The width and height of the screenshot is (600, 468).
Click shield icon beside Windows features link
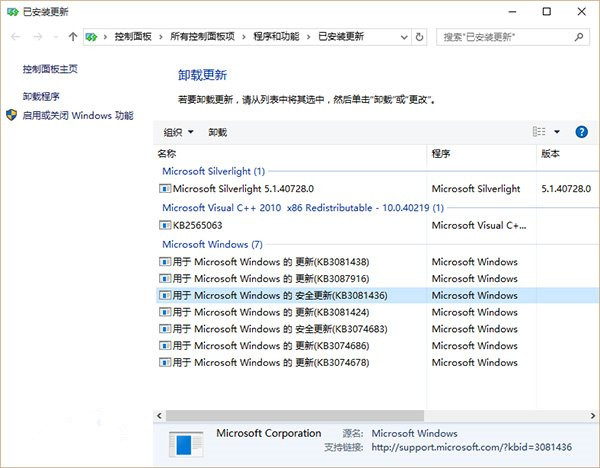tap(11, 115)
